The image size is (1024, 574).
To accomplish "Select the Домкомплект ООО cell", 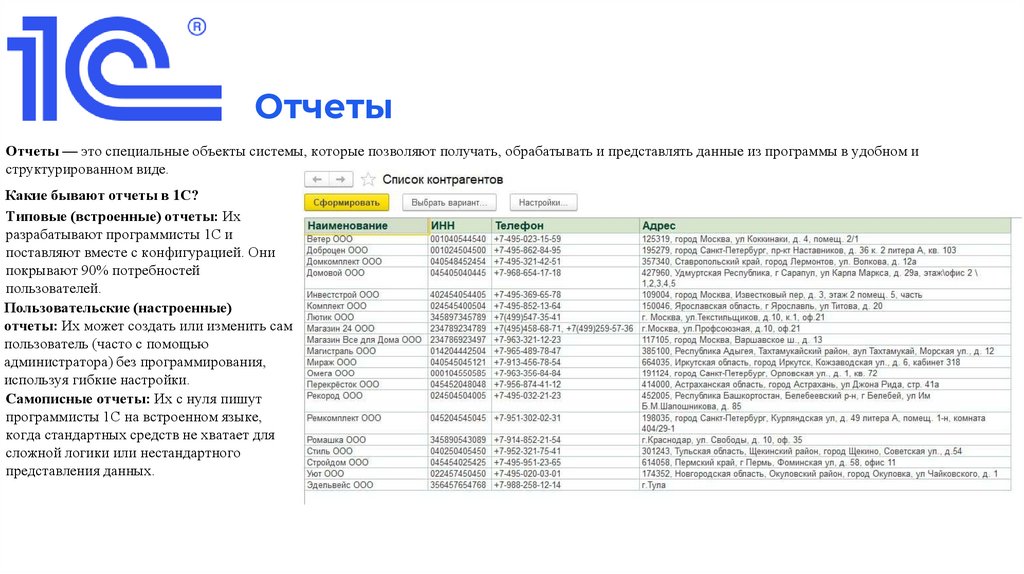I will point(366,261).
